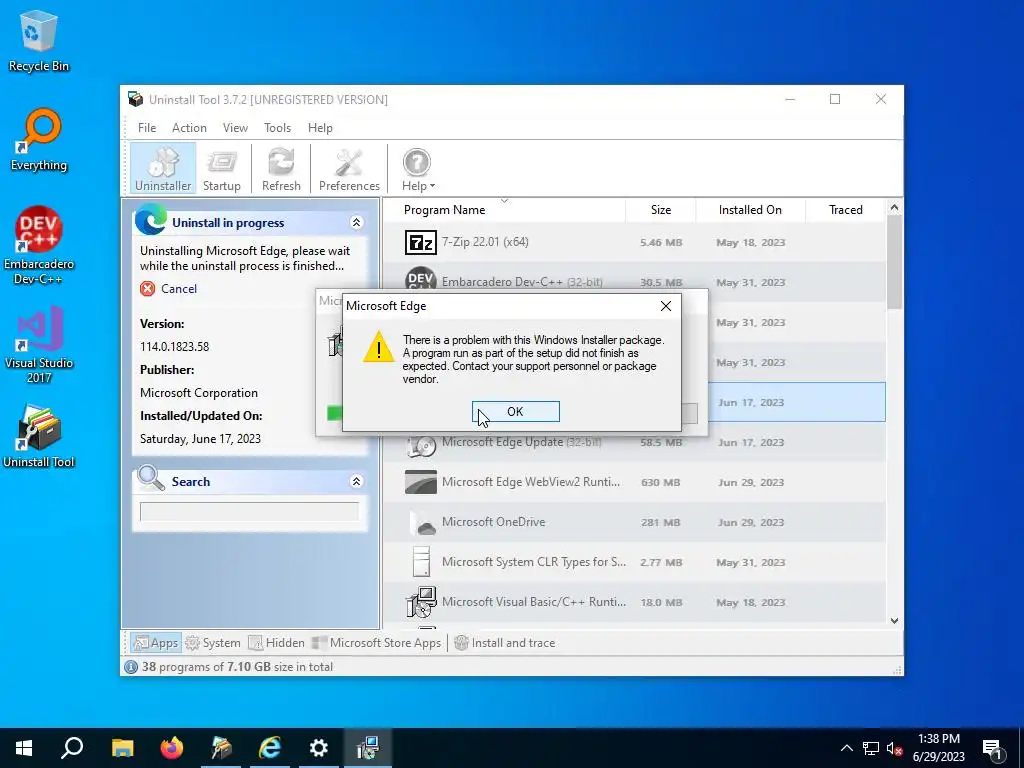Open the View menu
The width and height of the screenshot is (1024, 768).
coord(235,128)
